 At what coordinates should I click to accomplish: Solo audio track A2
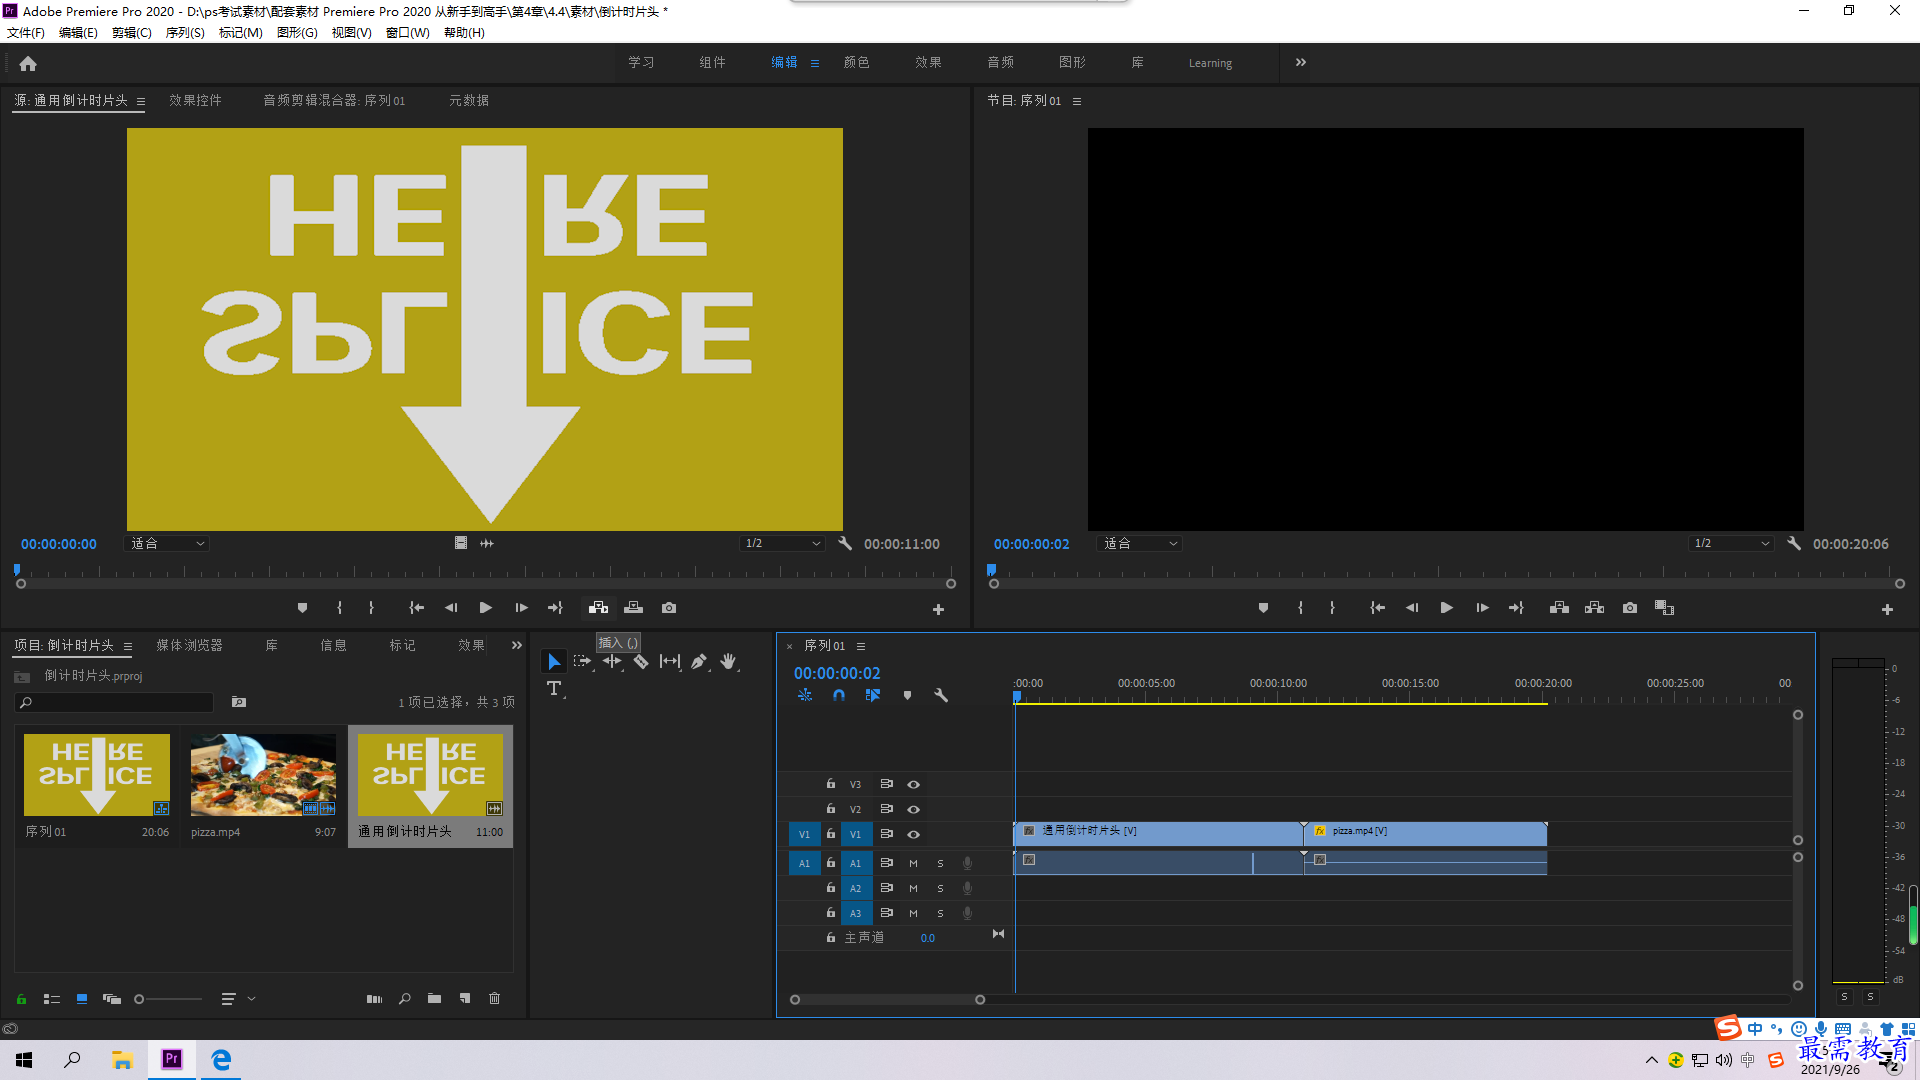940,888
